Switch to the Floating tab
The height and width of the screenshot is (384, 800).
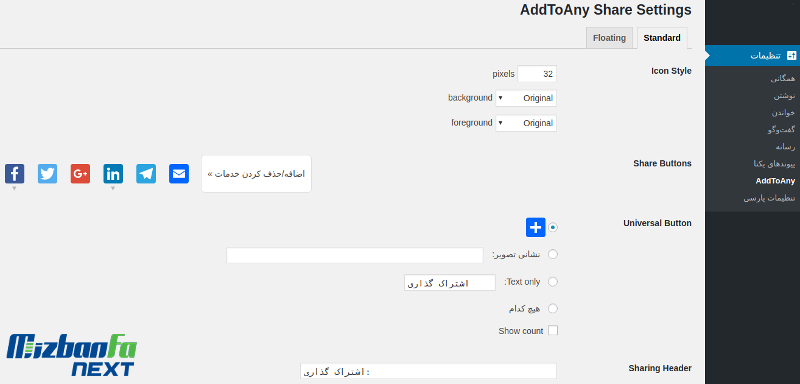coord(609,38)
